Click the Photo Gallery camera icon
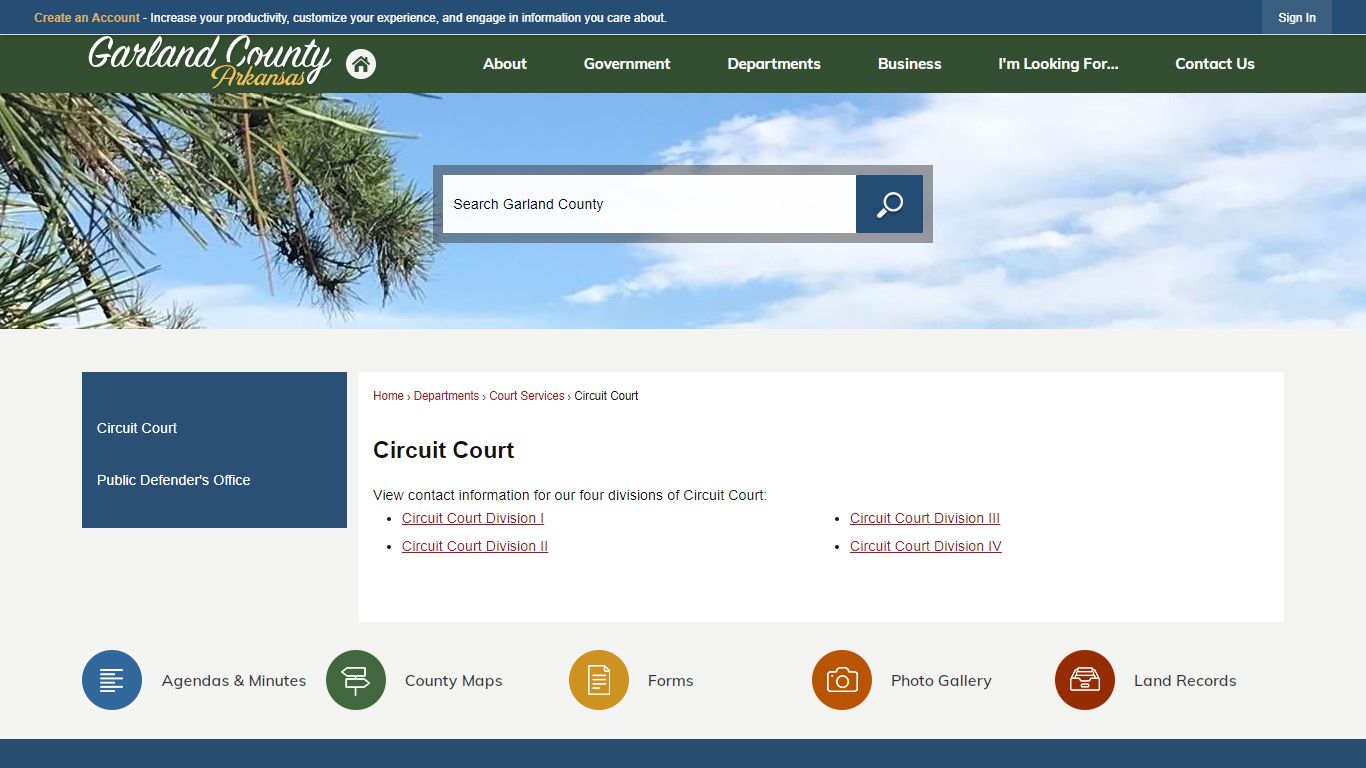 click(x=842, y=680)
